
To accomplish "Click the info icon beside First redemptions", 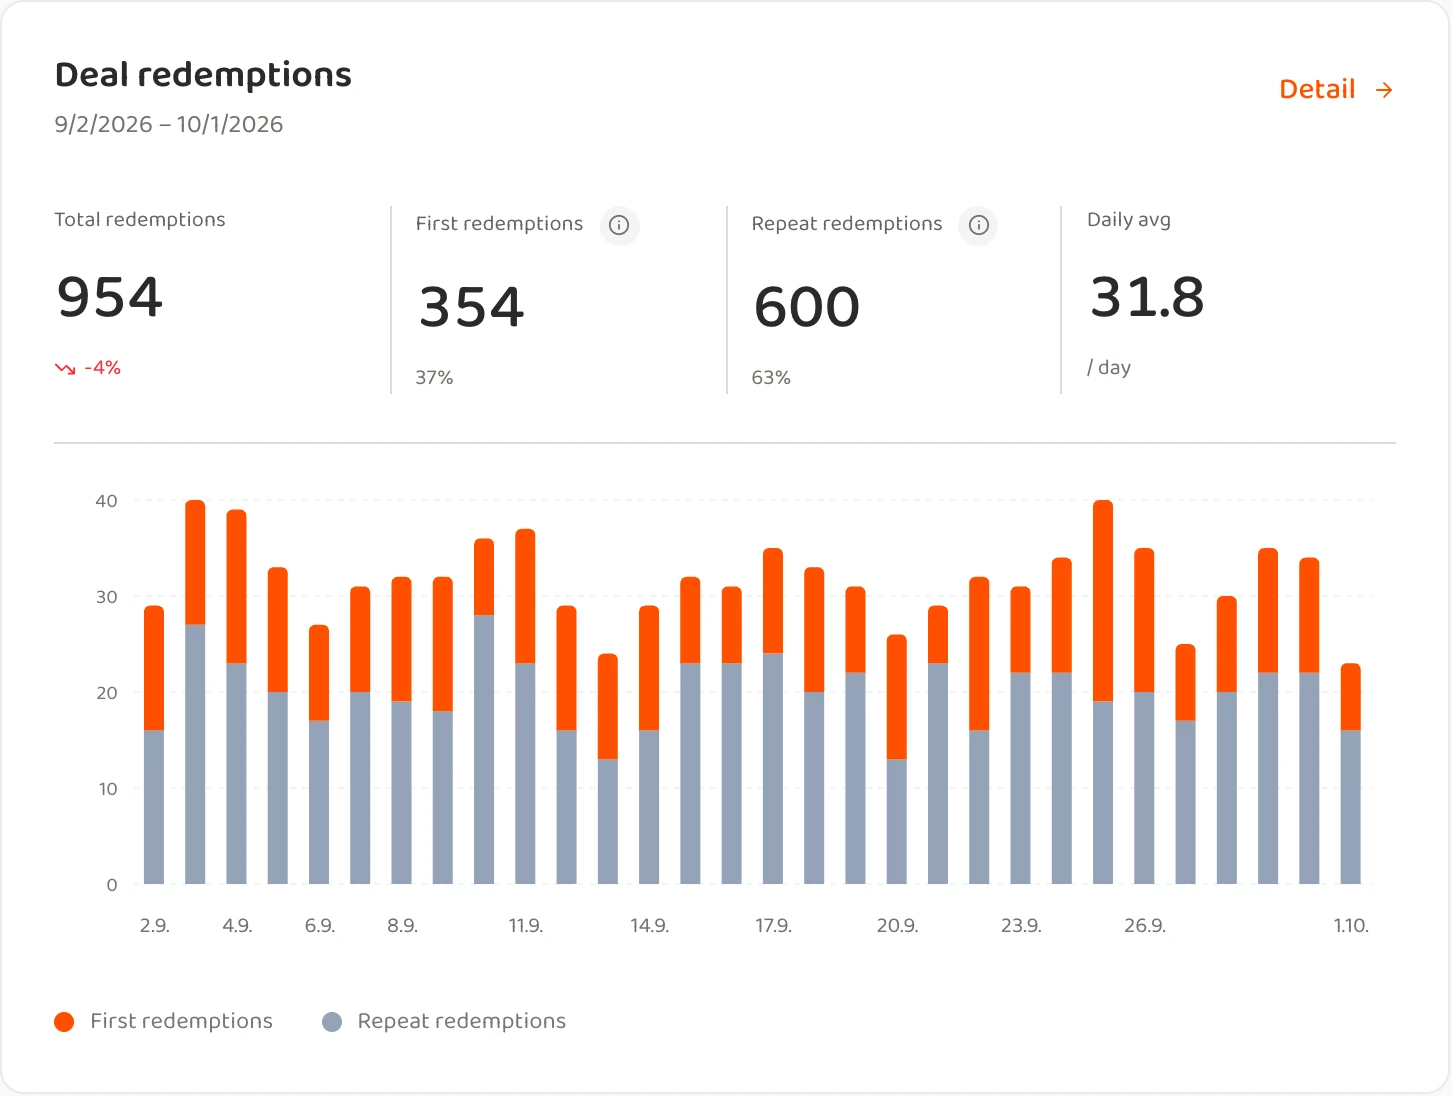I will [619, 225].
